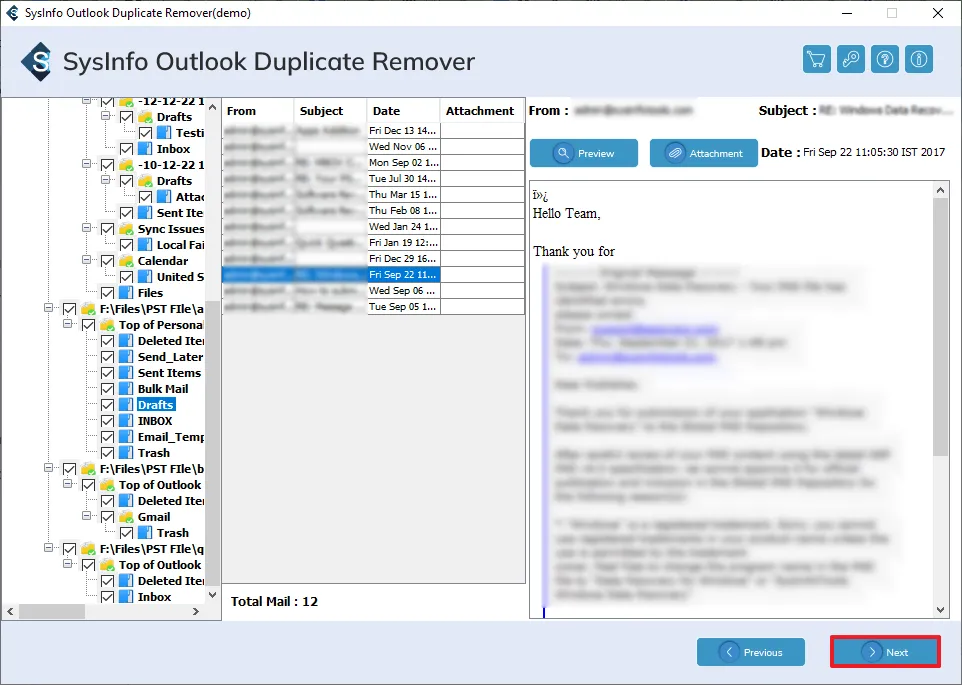Sort by the From column header
The width and height of the screenshot is (962, 685).
pos(258,111)
